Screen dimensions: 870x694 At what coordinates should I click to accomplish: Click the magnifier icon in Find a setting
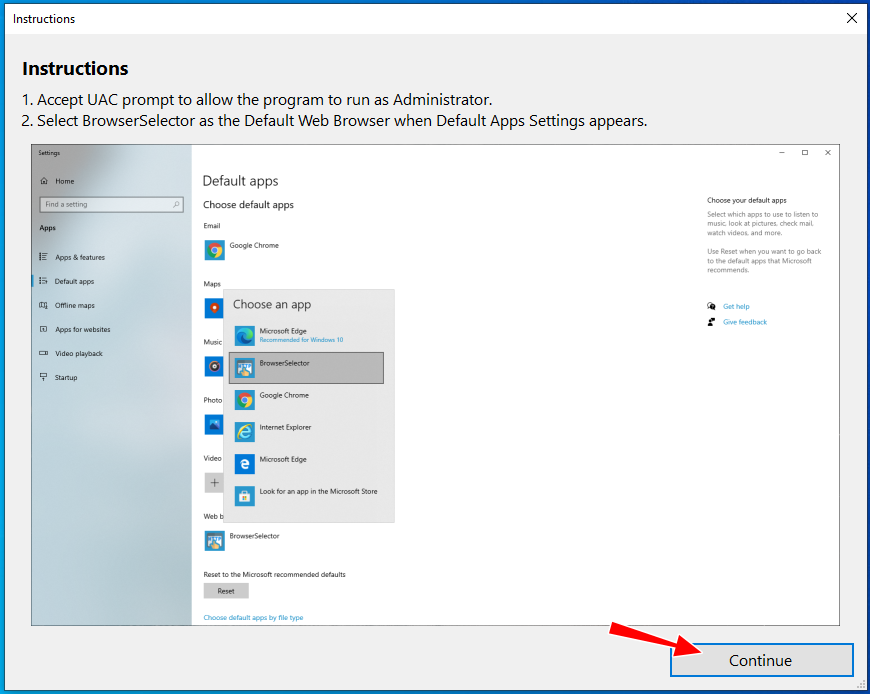176,204
